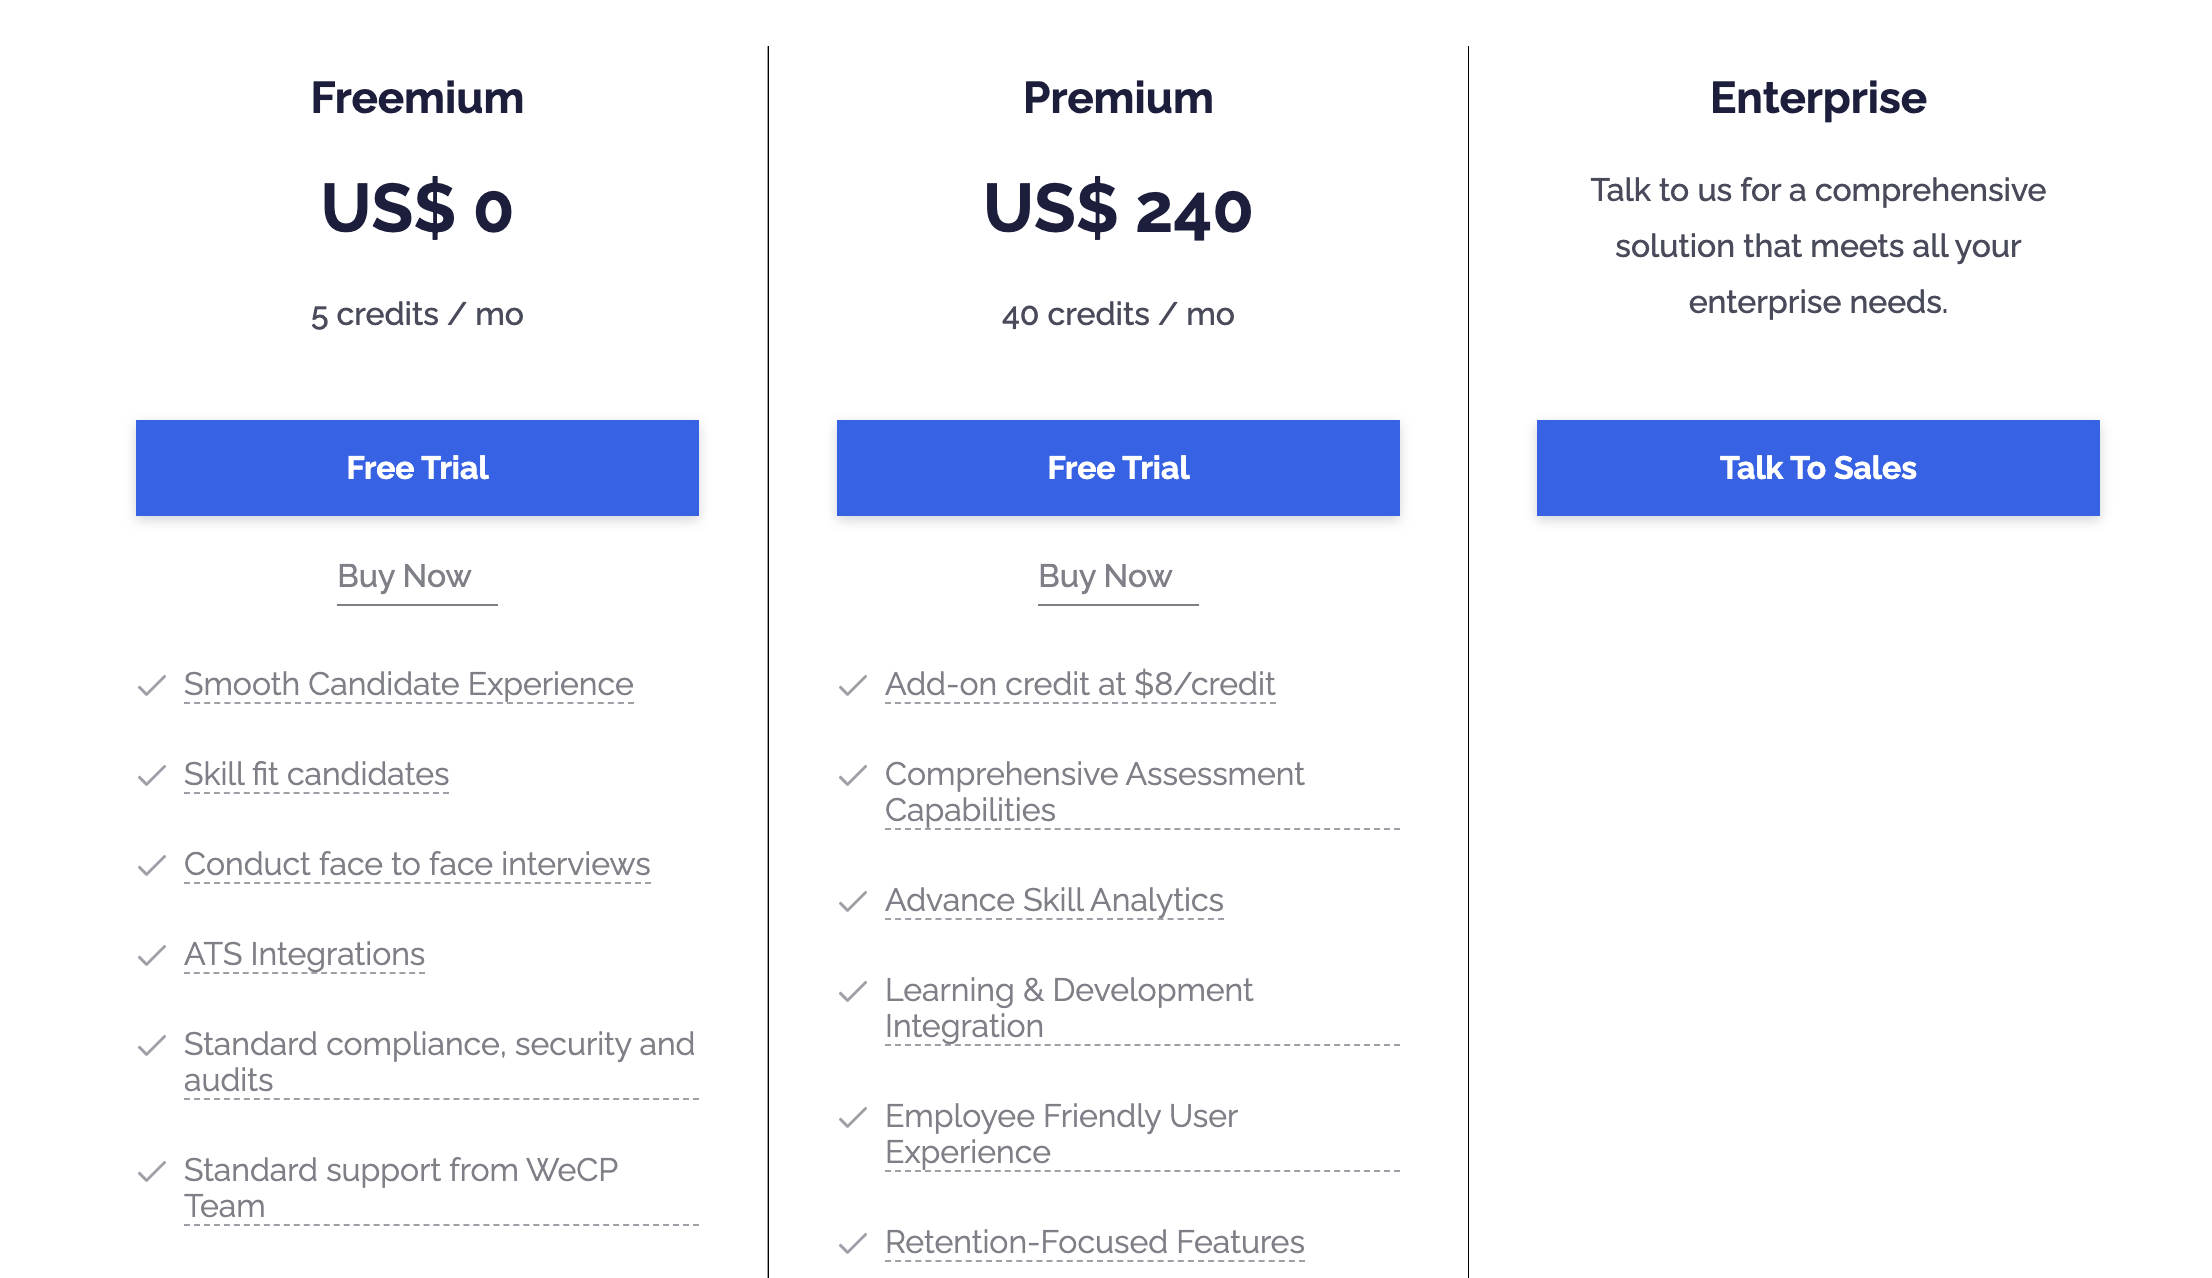The width and height of the screenshot is (2212, 1278).
Task: Open Talk To Sales for Enterprise
Action: (x=1818, y=467)
